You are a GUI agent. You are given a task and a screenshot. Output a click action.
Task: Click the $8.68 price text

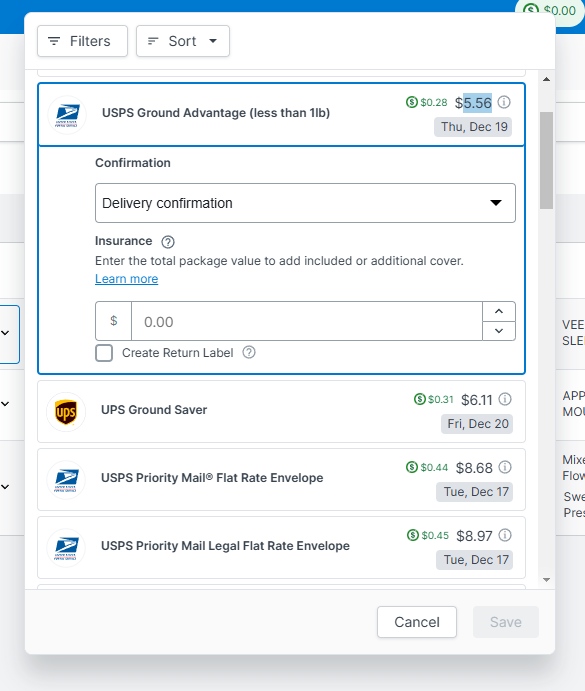point(474,468)
